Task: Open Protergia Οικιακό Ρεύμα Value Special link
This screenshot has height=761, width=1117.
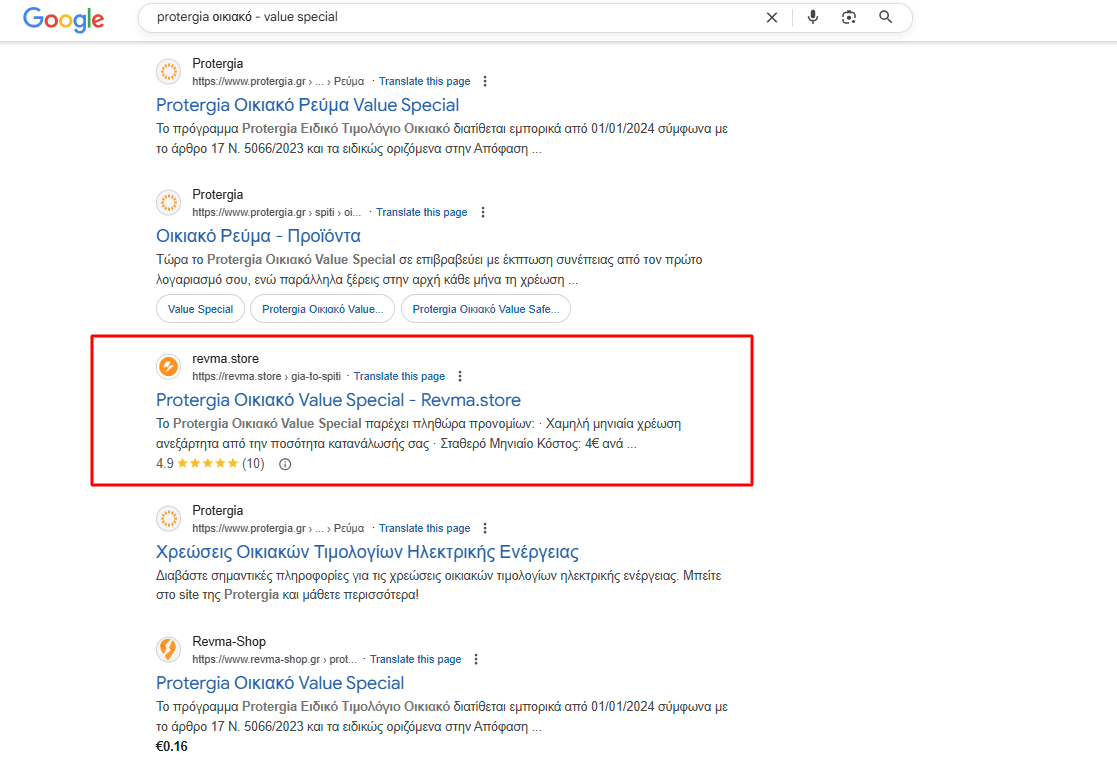Action: [x=307, y=105]
